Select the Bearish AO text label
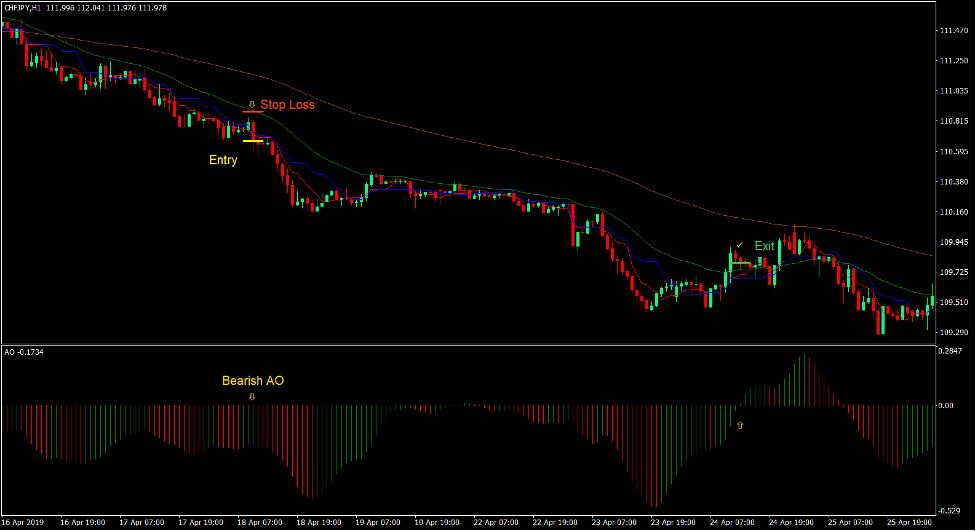The height and width of the screenshot is (531, 977). coord(253,381)
